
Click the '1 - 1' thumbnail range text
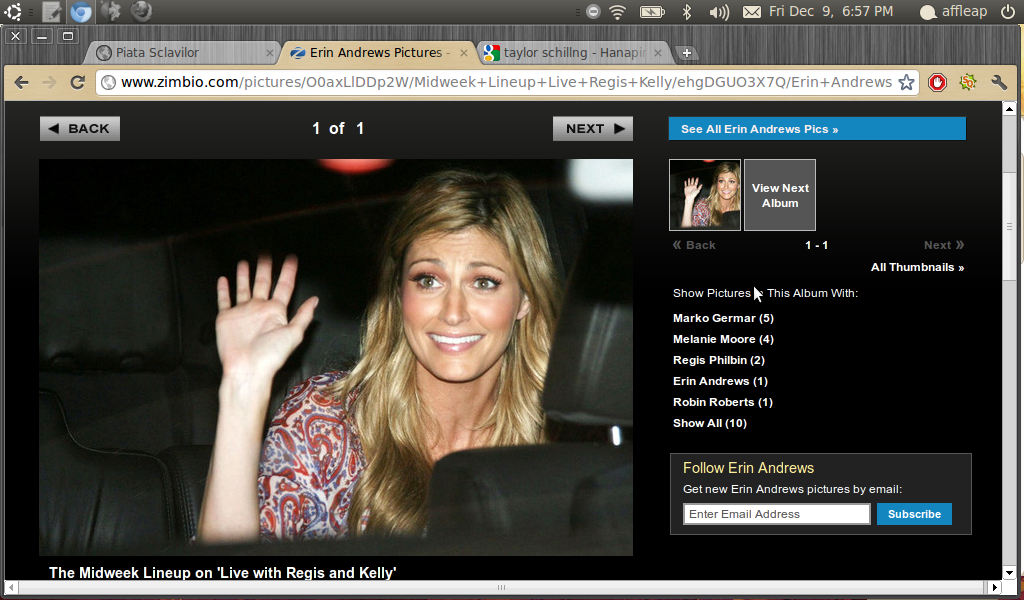click(816, 245)
